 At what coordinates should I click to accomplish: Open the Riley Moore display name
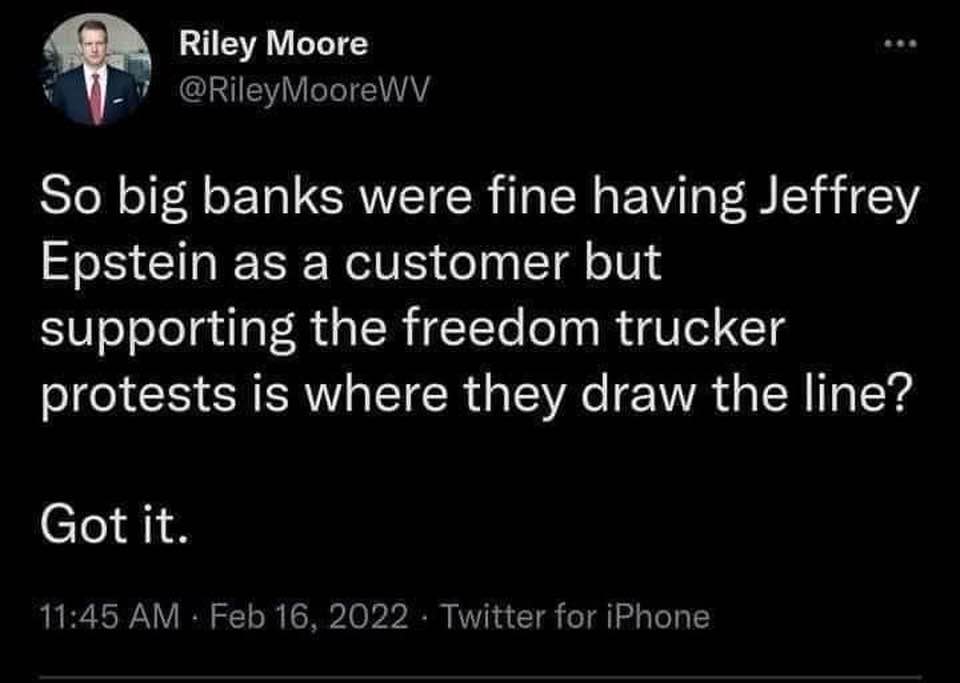click(x=272, y=44)
